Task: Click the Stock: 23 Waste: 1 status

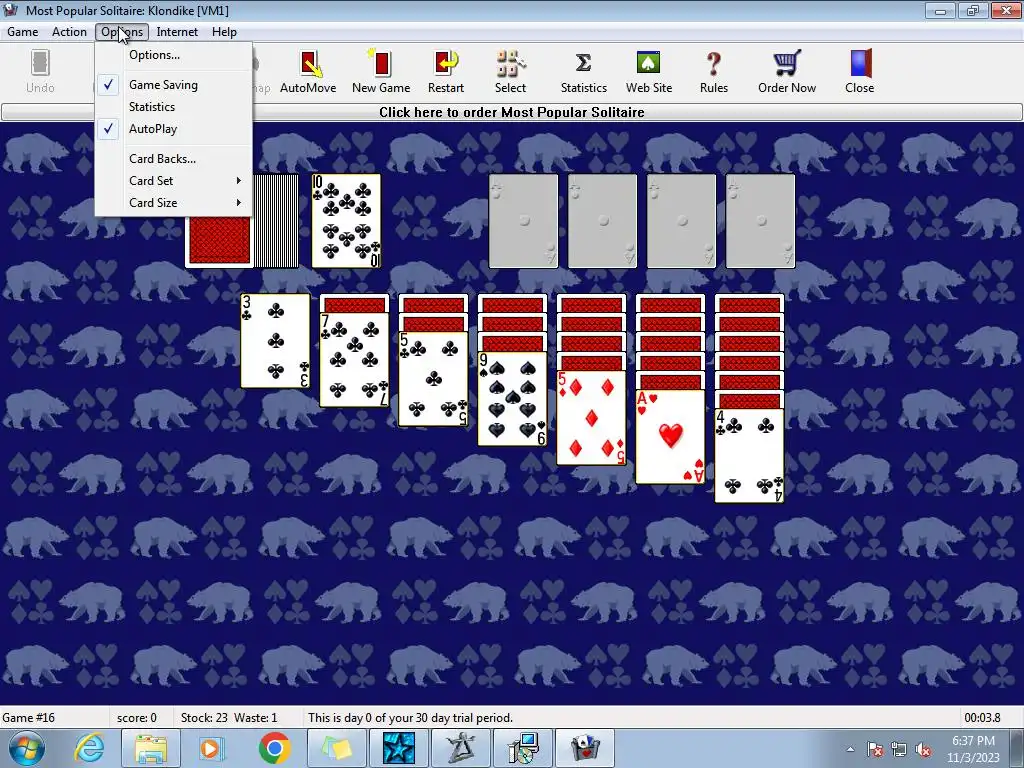Action: tap(229, 718)
